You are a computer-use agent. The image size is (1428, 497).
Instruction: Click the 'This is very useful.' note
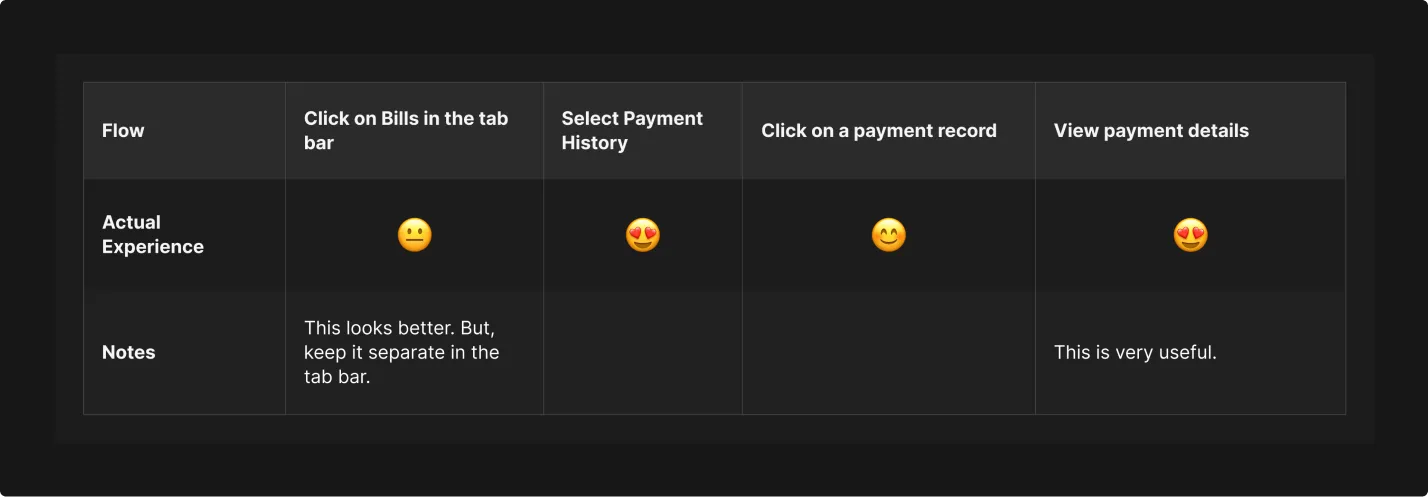point(1135,353)
